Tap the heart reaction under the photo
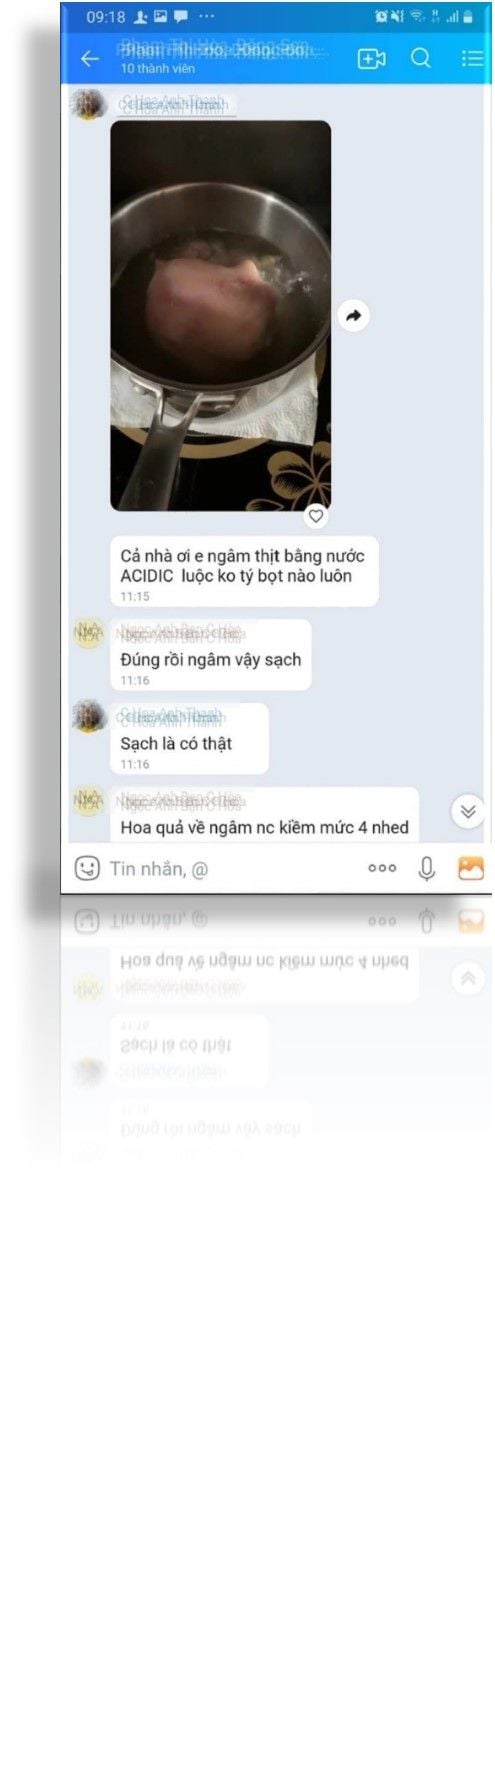The height and width of the screenshot is (1791, 495). 316,516
